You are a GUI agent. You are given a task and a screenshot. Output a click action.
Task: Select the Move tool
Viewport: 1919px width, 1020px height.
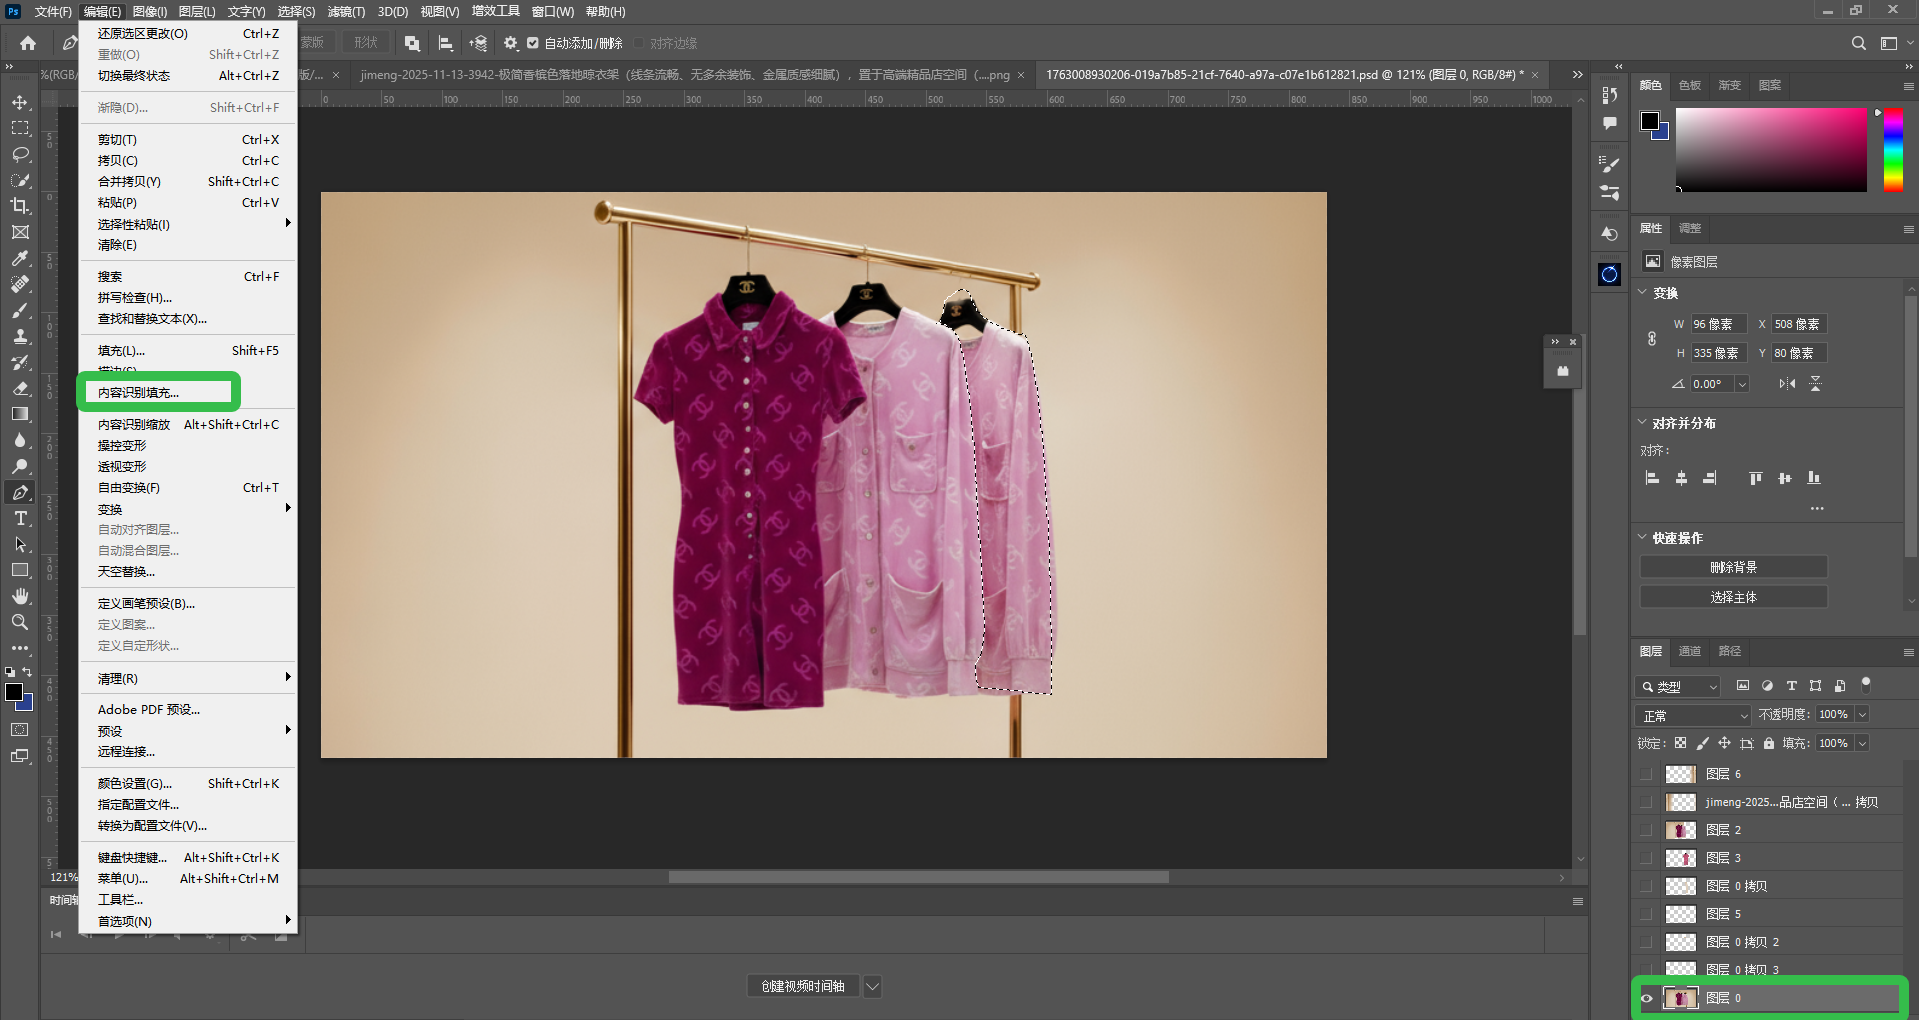click(x=20, y=102)
